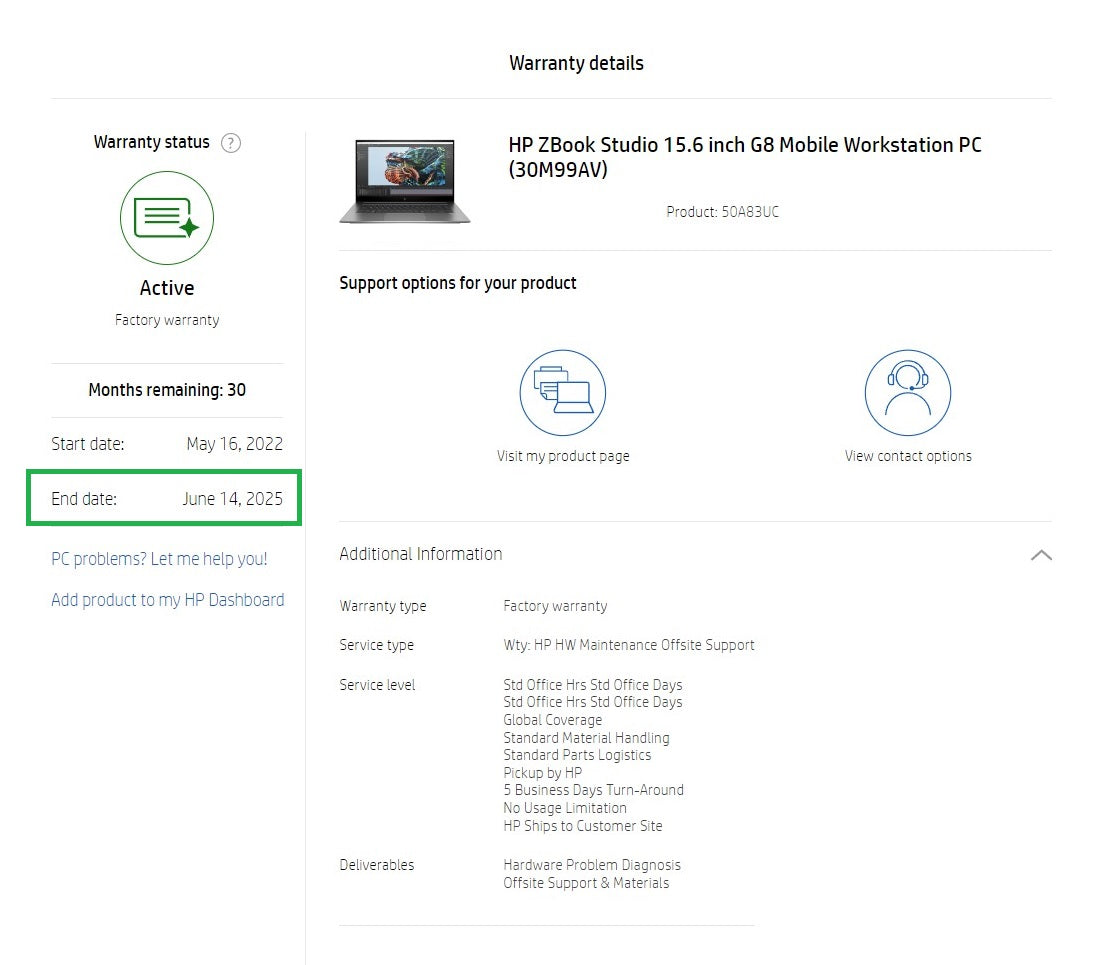The width and height of the screenshot is (1102, 965).
Task: Open PC problems? Let me help you! link
Action: pyautogui.click(x=158, y=559)
